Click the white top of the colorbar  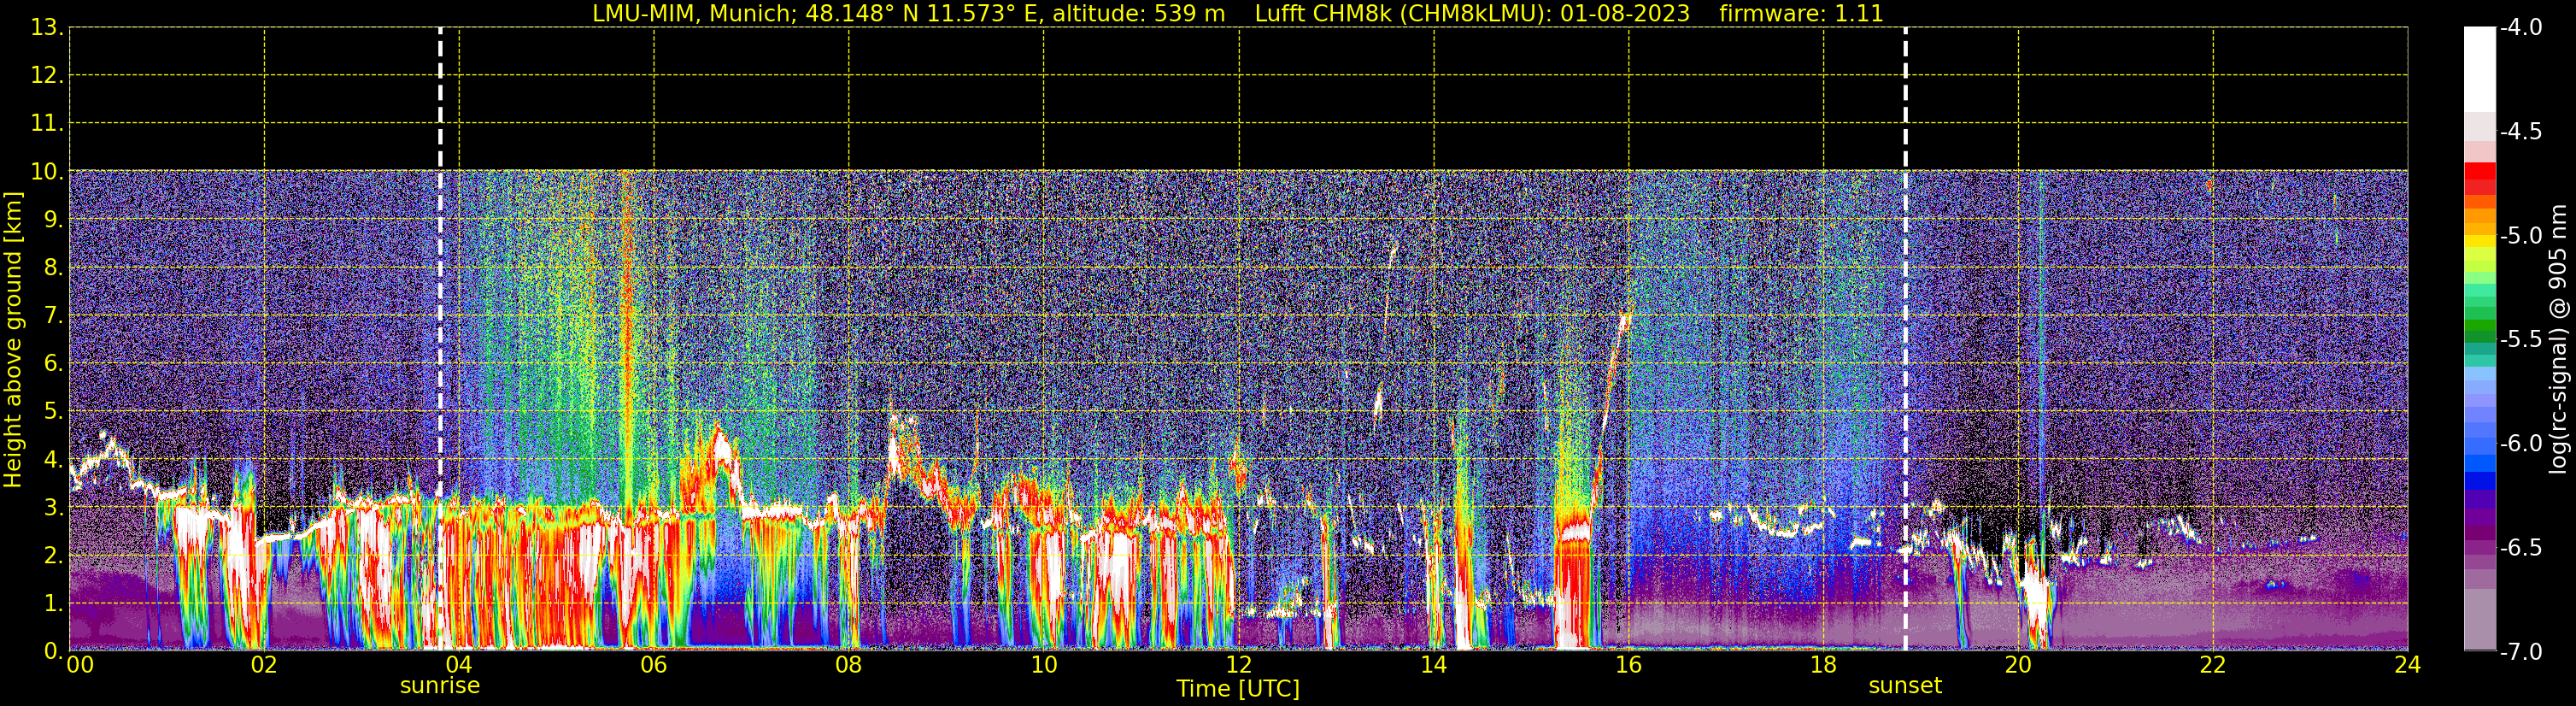tap(2480, 70)
